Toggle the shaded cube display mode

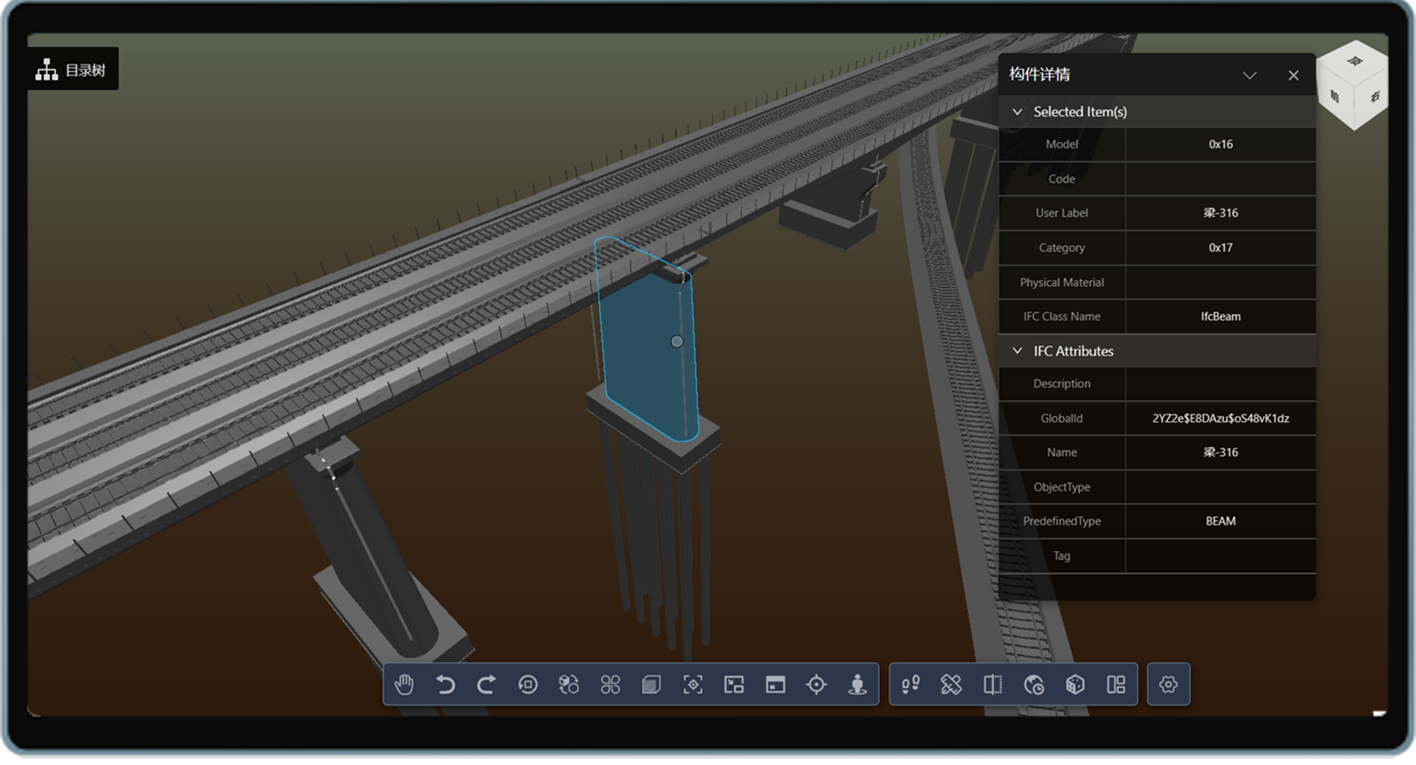[x=651, y=685]
